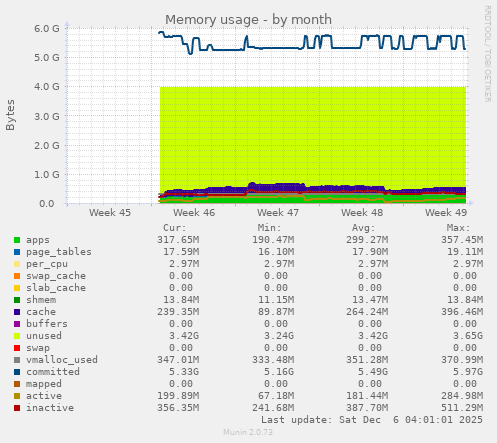Click the buffers magenta legend swatch

[x=17, y=324]
